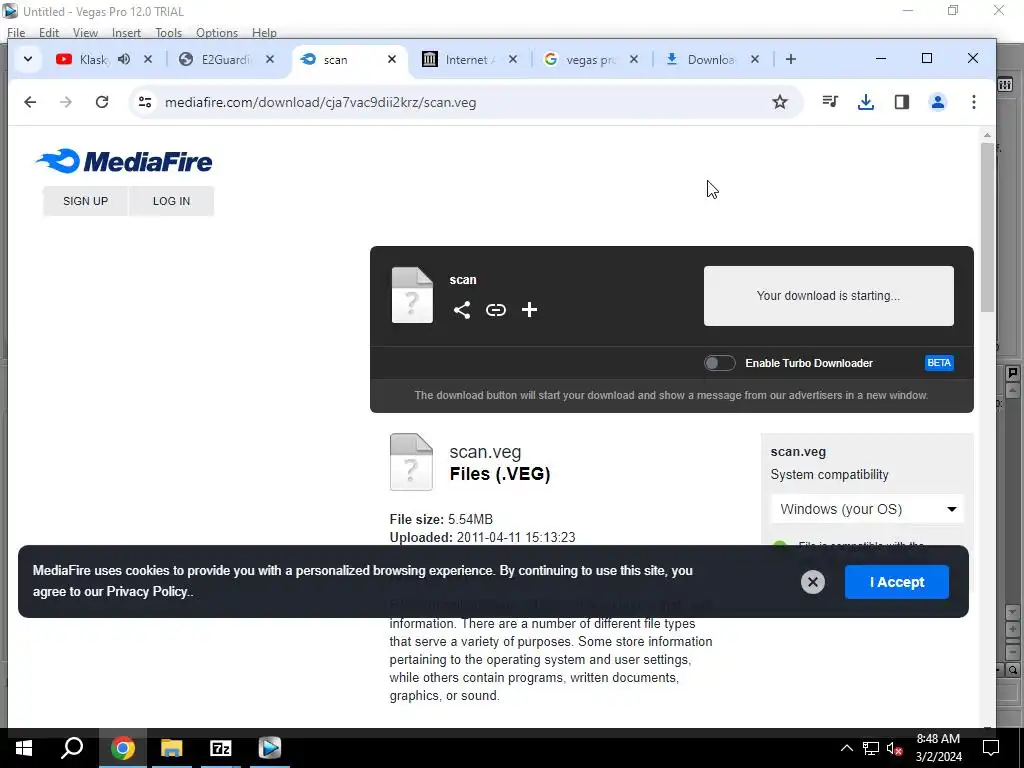Close the Download tab
The width and height of the screenshot is (1024, 768).
[x=755, y=59]
